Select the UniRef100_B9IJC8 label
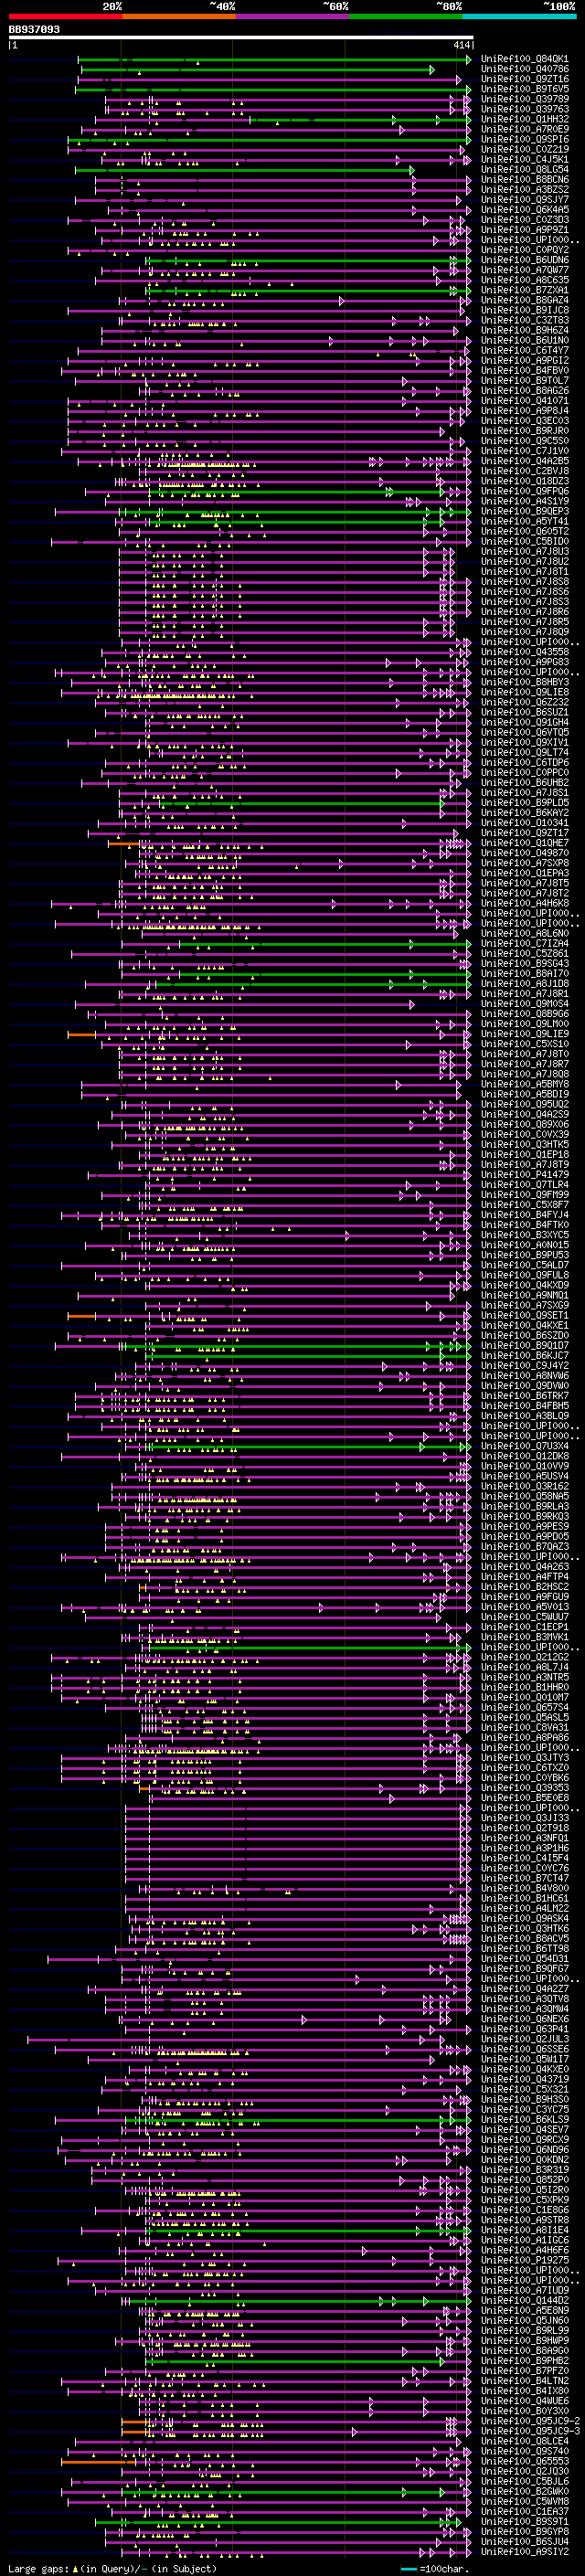585x2576 pixels. point(525,310)
